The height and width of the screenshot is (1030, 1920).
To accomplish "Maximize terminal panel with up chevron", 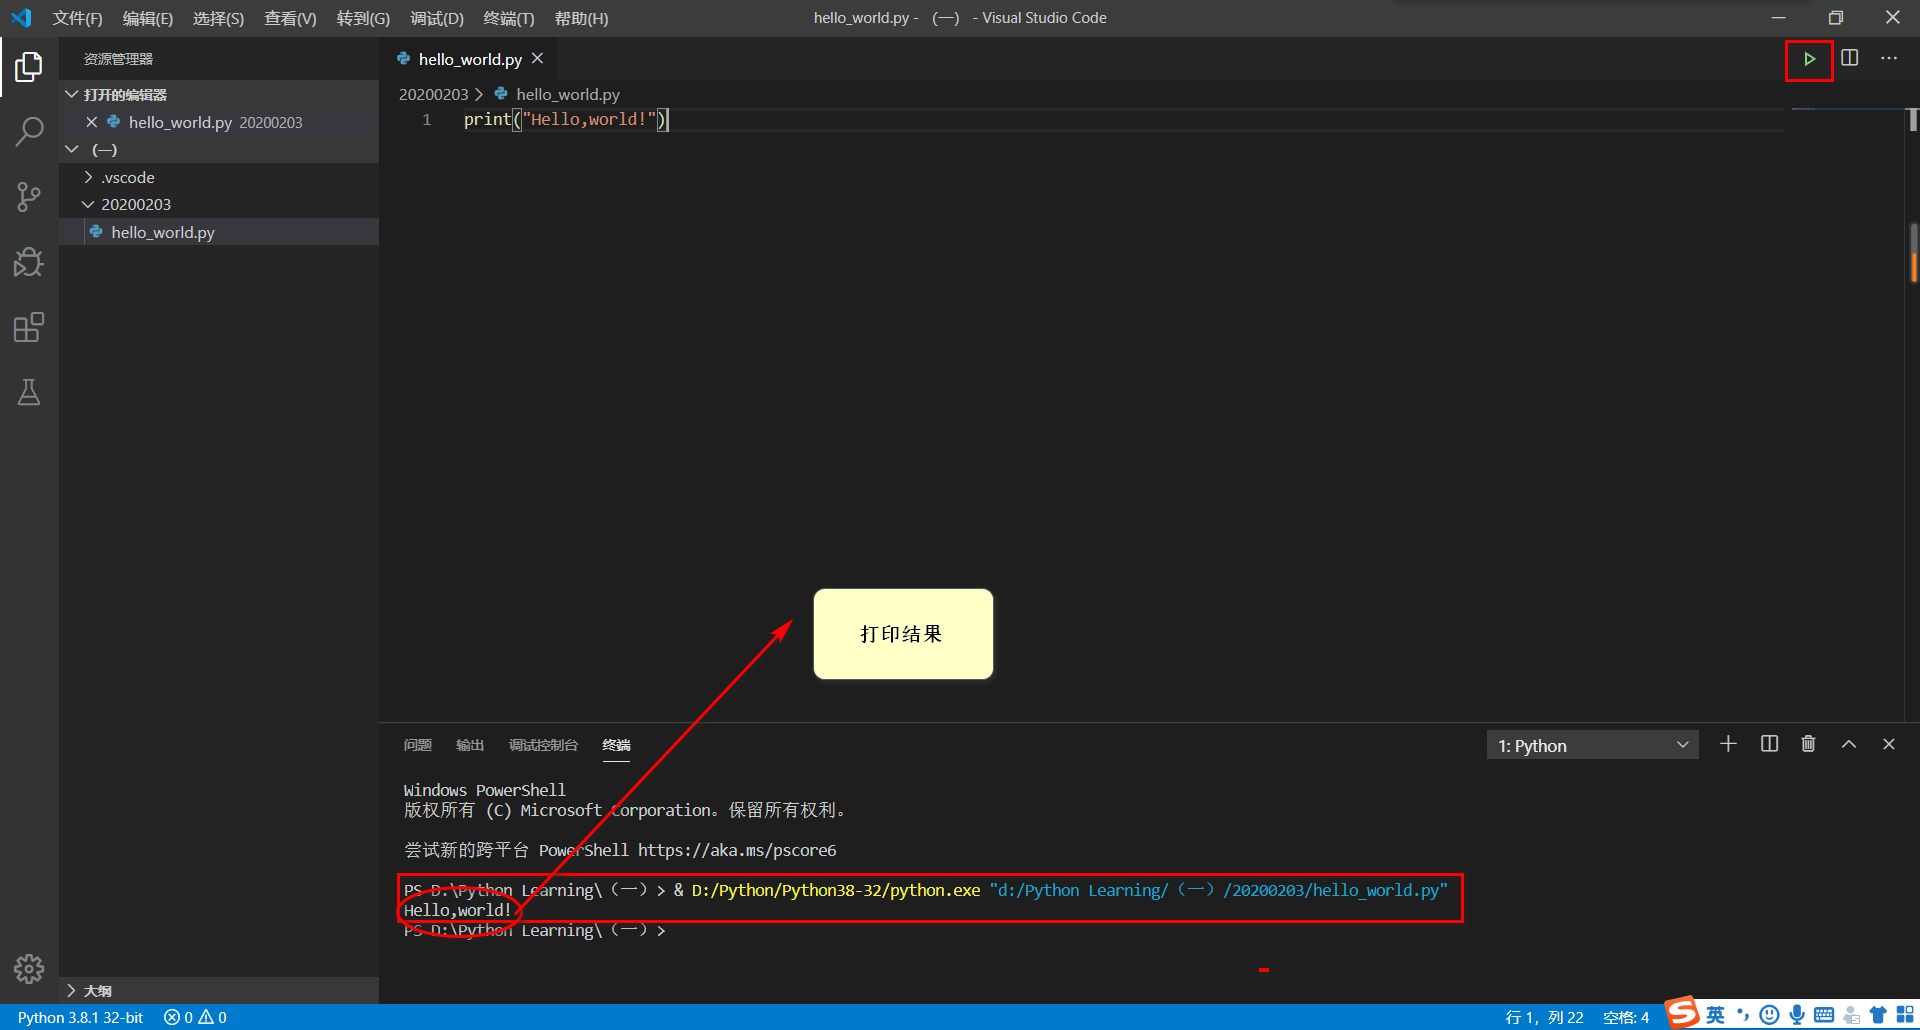I will click(x=1849, y=744).
